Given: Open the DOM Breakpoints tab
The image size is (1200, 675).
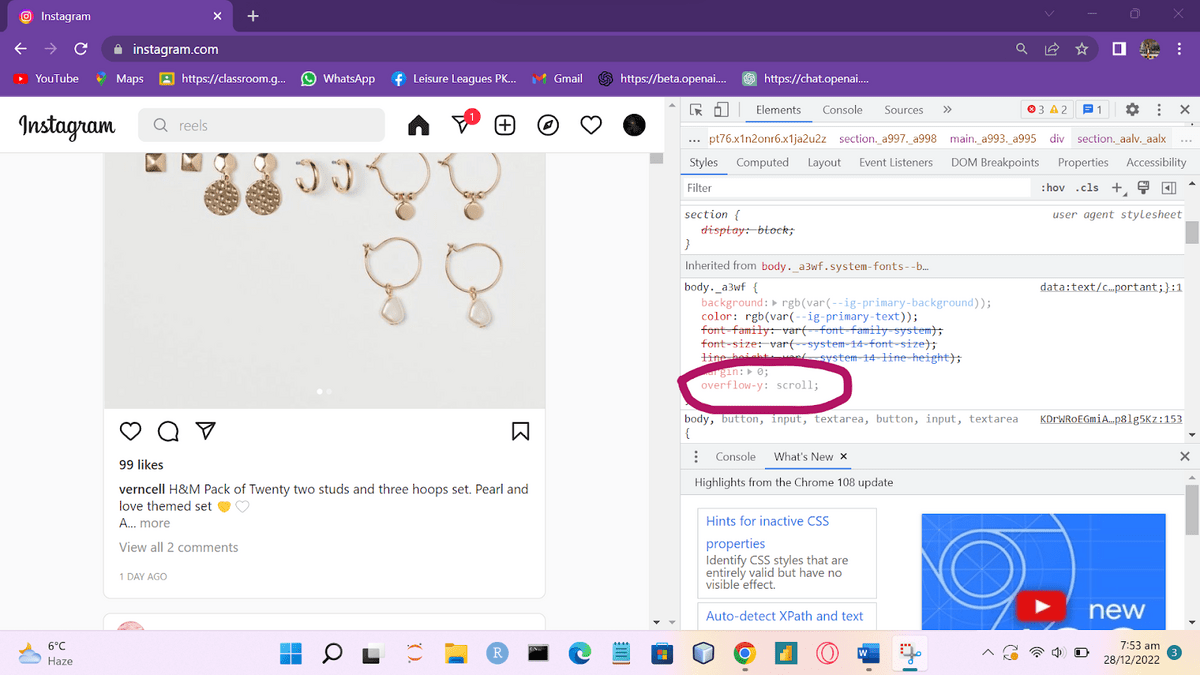Looking at the screenshot, I should (x=994, y=162).
